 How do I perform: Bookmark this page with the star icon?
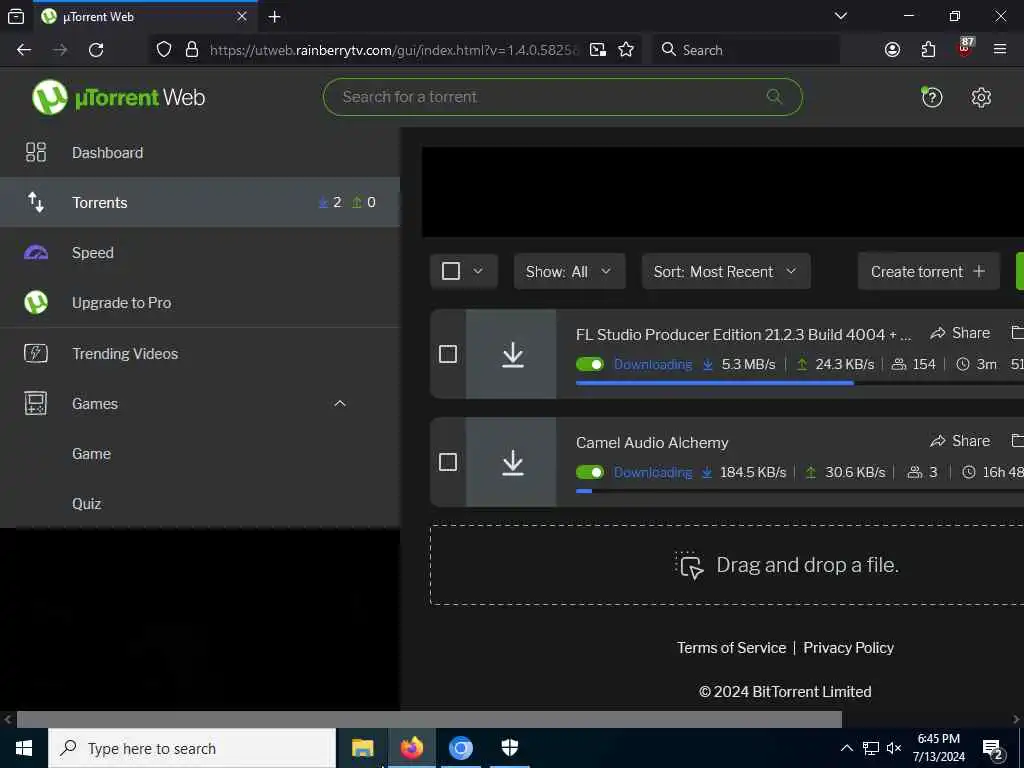pyautogui.click(x=626, y=50)
